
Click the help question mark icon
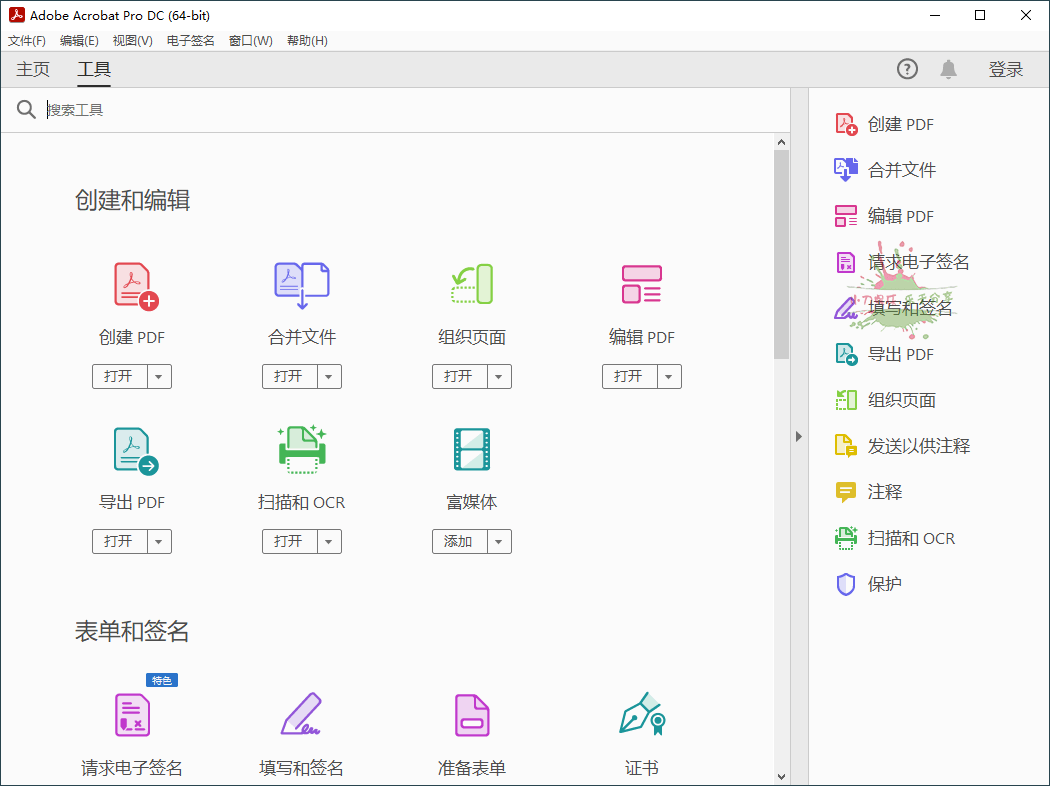click(x=907, y=69)
